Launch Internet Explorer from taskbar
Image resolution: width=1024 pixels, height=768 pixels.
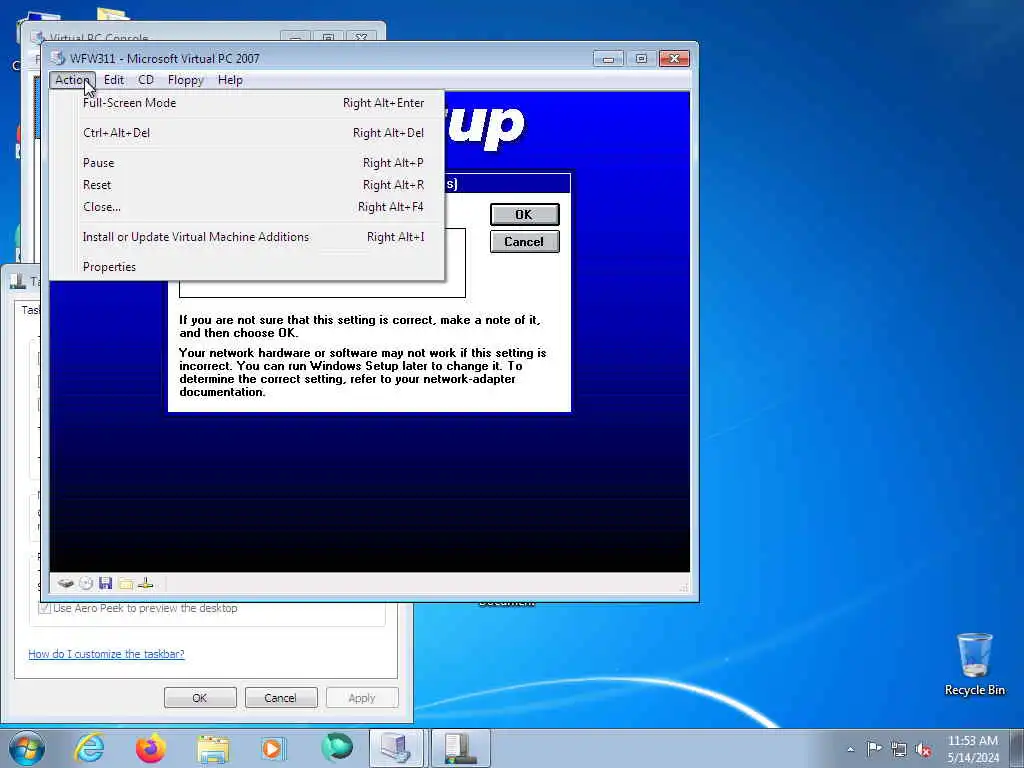[89, 748]
